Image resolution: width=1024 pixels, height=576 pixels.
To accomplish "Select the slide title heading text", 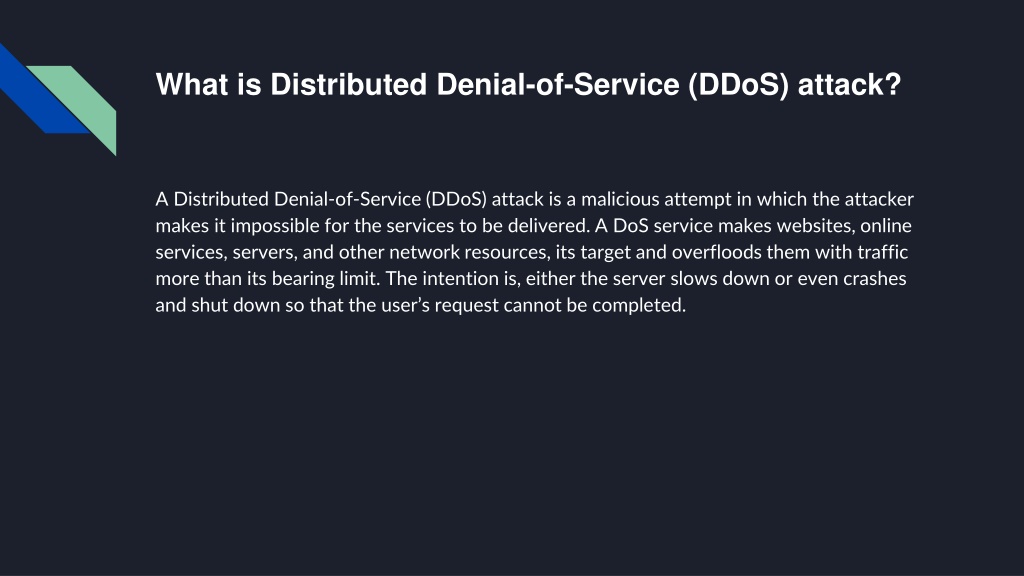I will click(528, 85).
